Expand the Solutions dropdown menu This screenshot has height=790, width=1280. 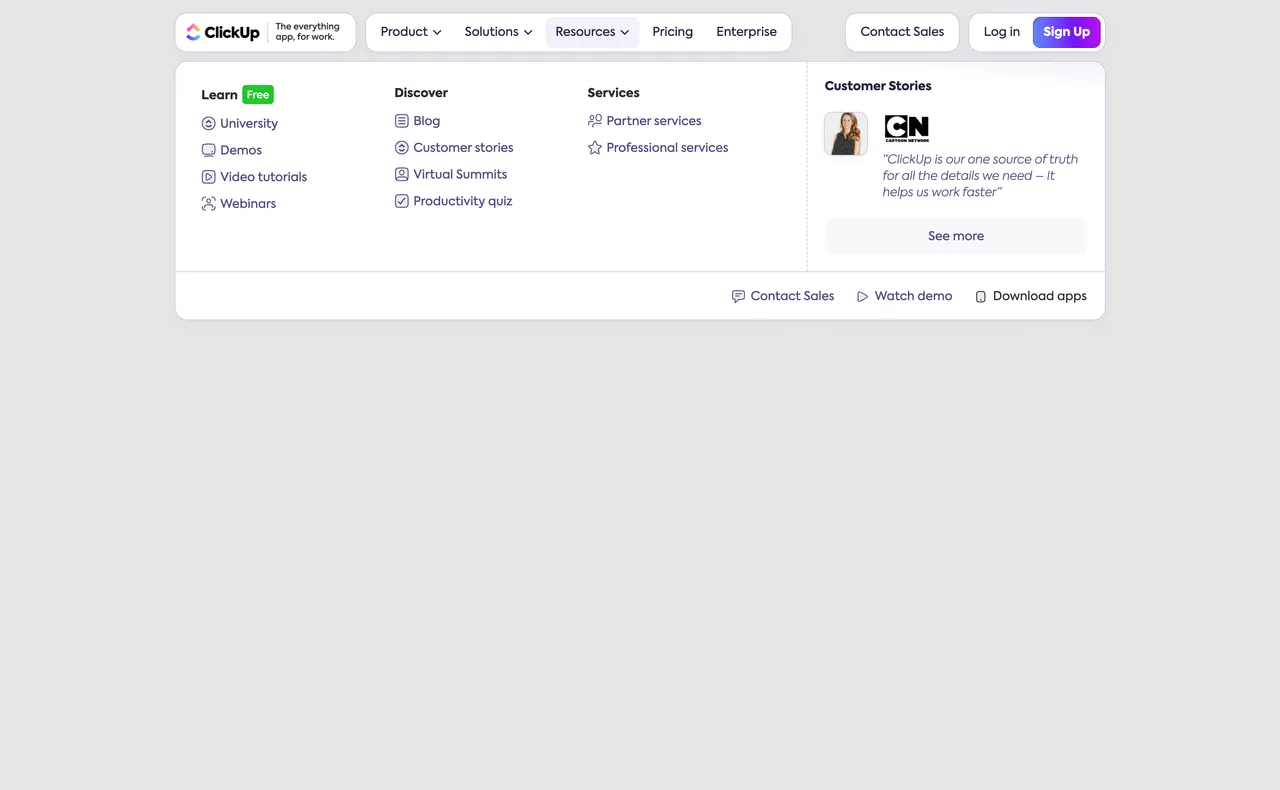[x=498, y=32]
